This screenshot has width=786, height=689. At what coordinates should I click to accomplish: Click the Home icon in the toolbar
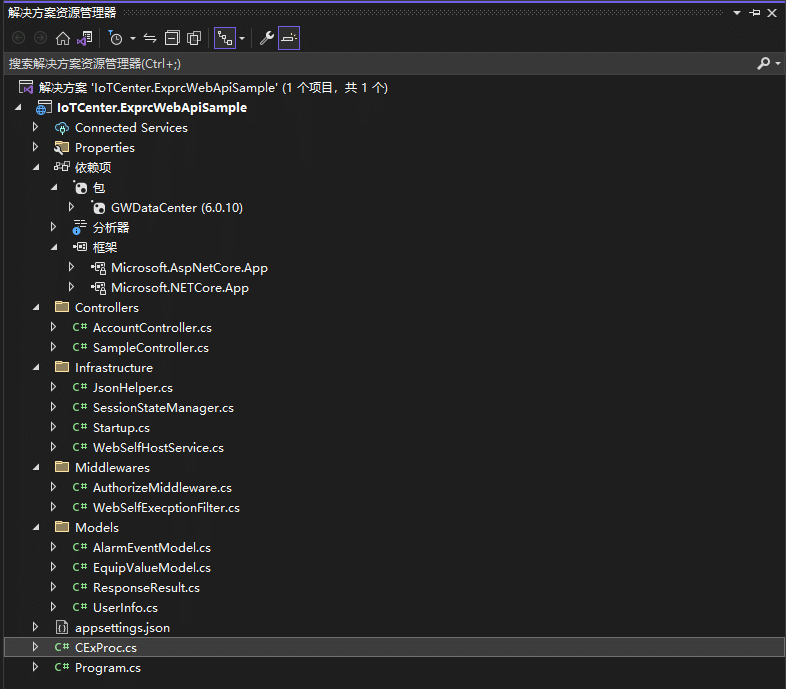tap(63, 38)
